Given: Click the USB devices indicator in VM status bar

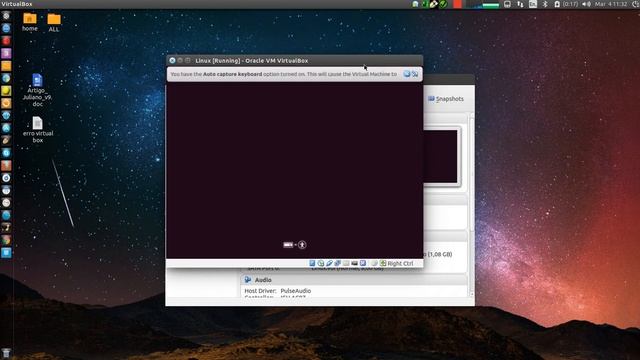Looking at the screenshot, I should point(329,263).
